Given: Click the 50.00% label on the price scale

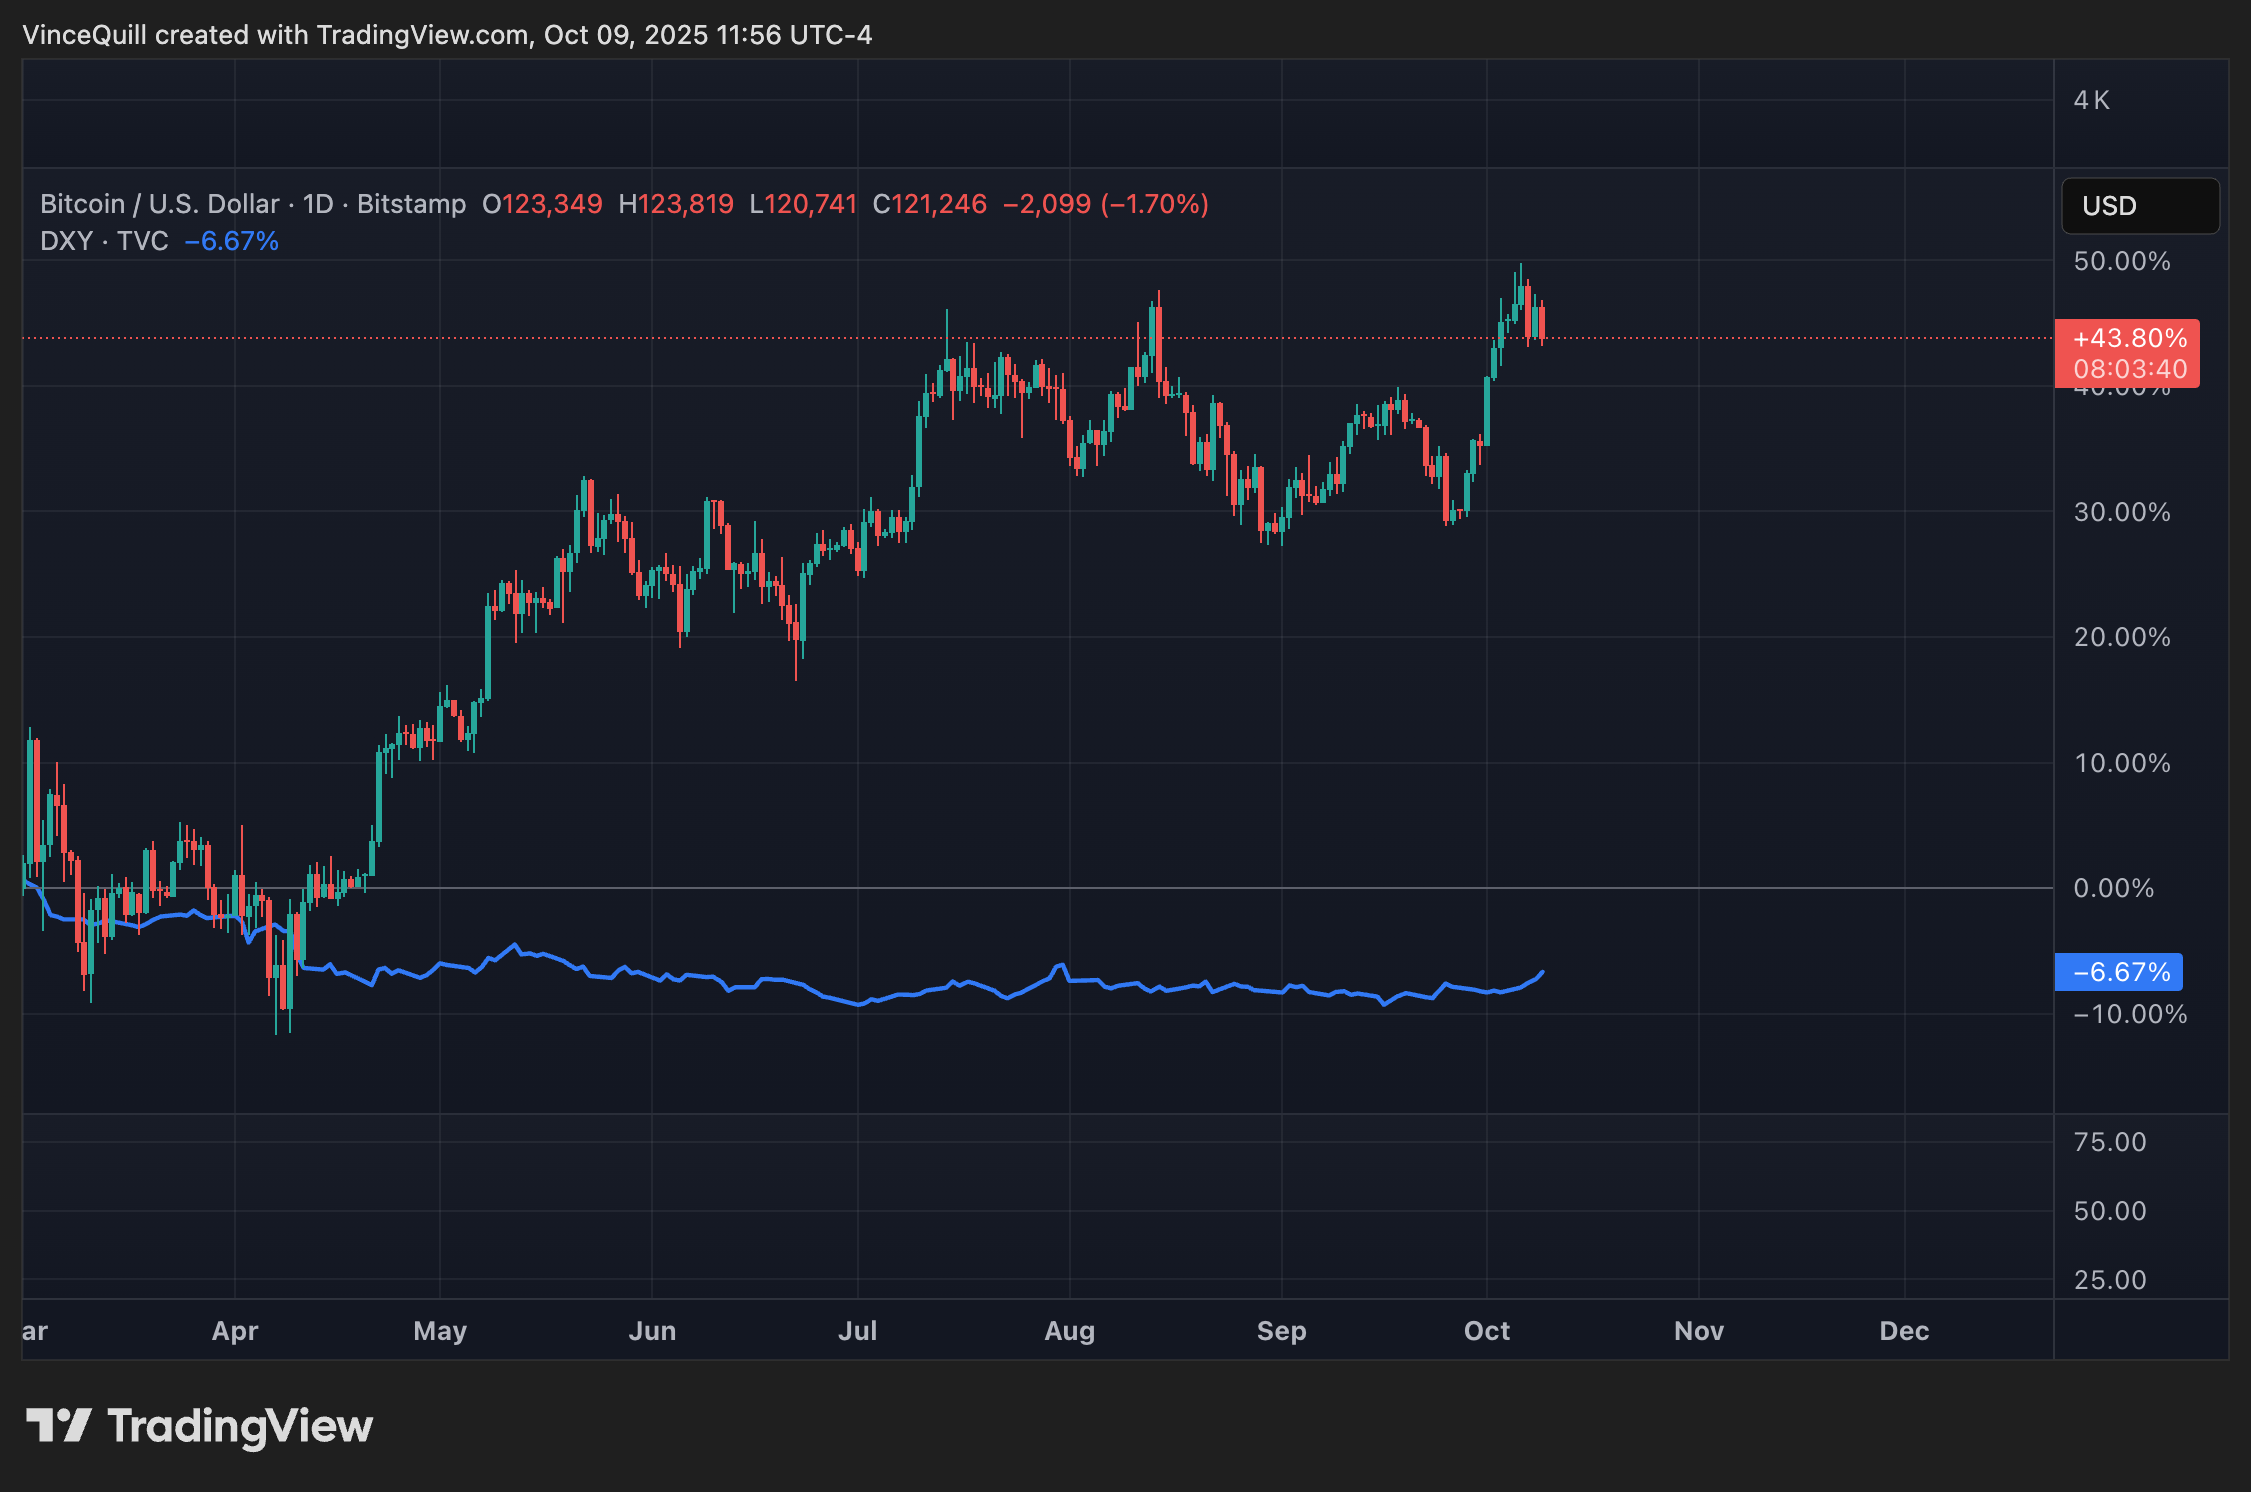Looking at the screenshot, I should 2121,261.
